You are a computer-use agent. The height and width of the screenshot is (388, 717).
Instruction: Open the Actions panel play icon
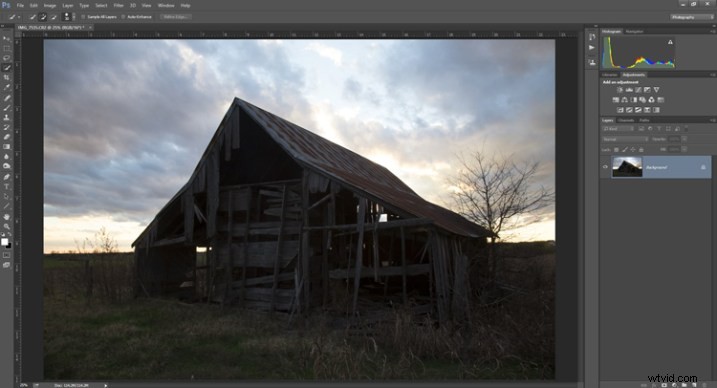point(592,48)
